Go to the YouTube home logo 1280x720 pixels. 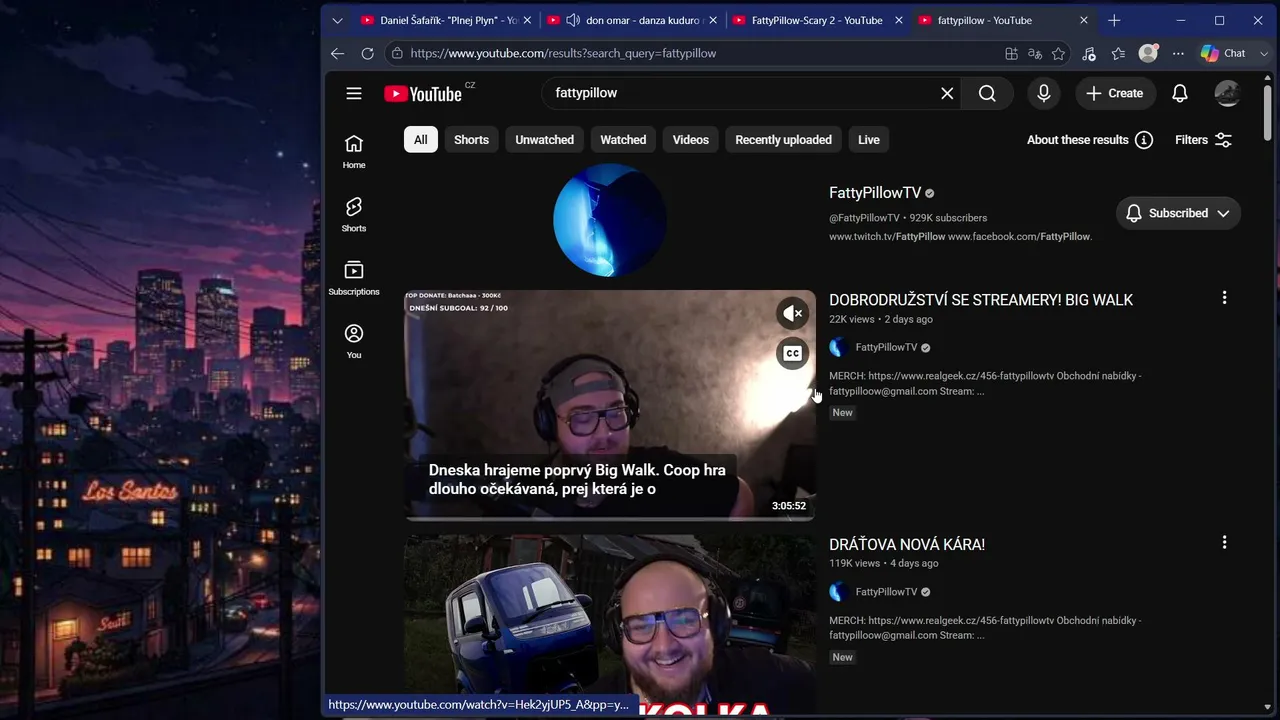point(423,93)
